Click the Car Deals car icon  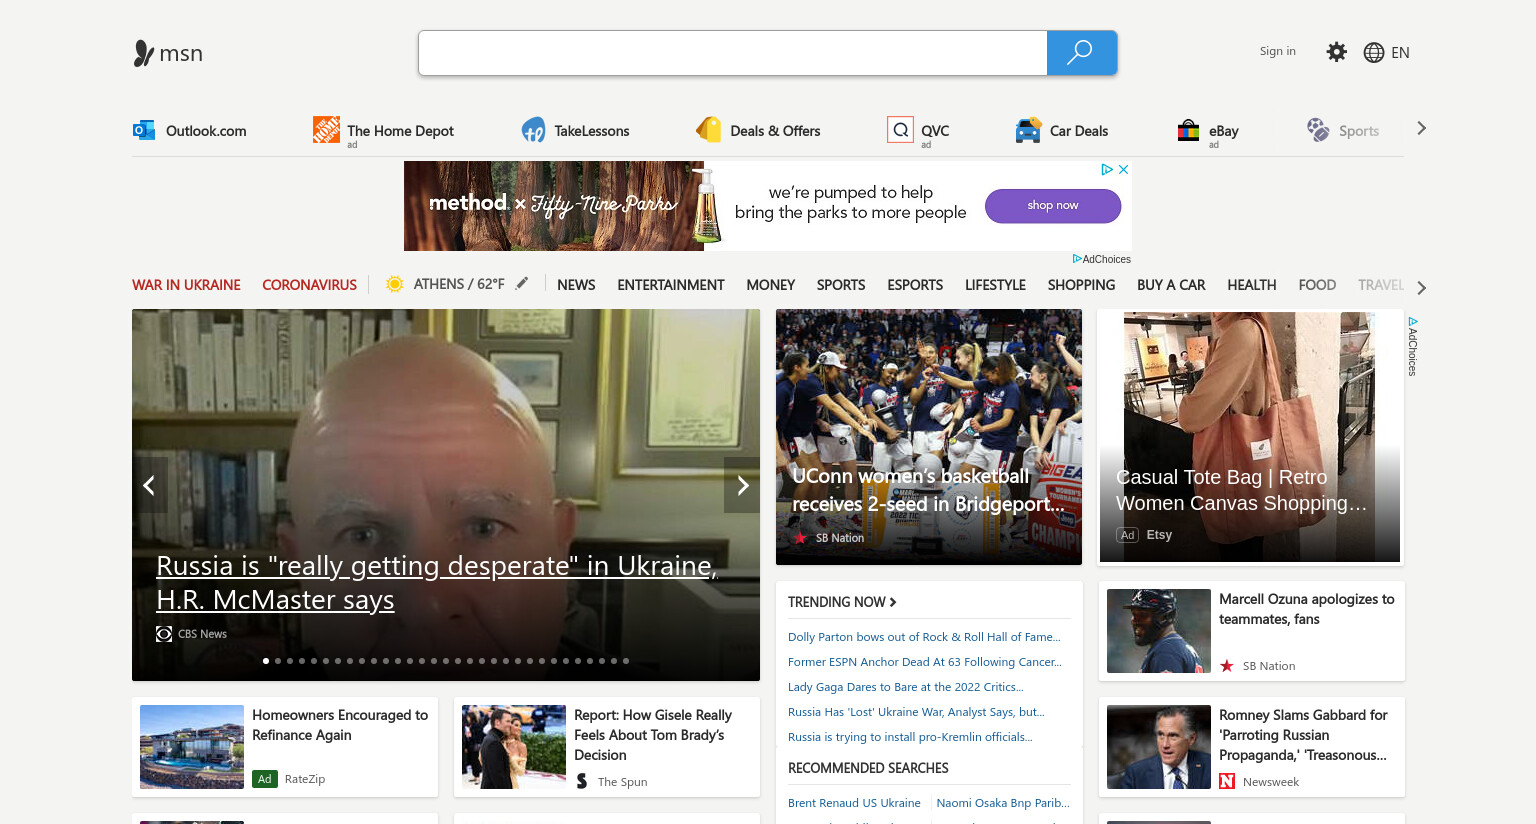click(x=1028, y=130)
